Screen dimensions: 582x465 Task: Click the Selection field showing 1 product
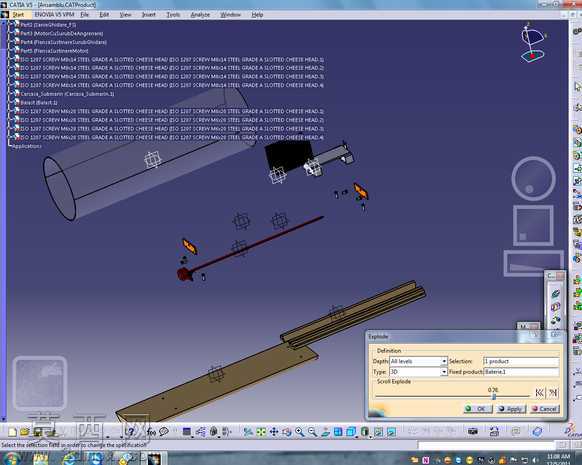coord(521,361)
